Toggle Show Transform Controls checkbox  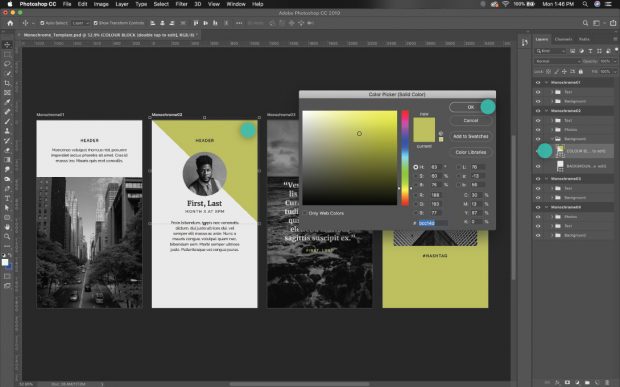95,23
